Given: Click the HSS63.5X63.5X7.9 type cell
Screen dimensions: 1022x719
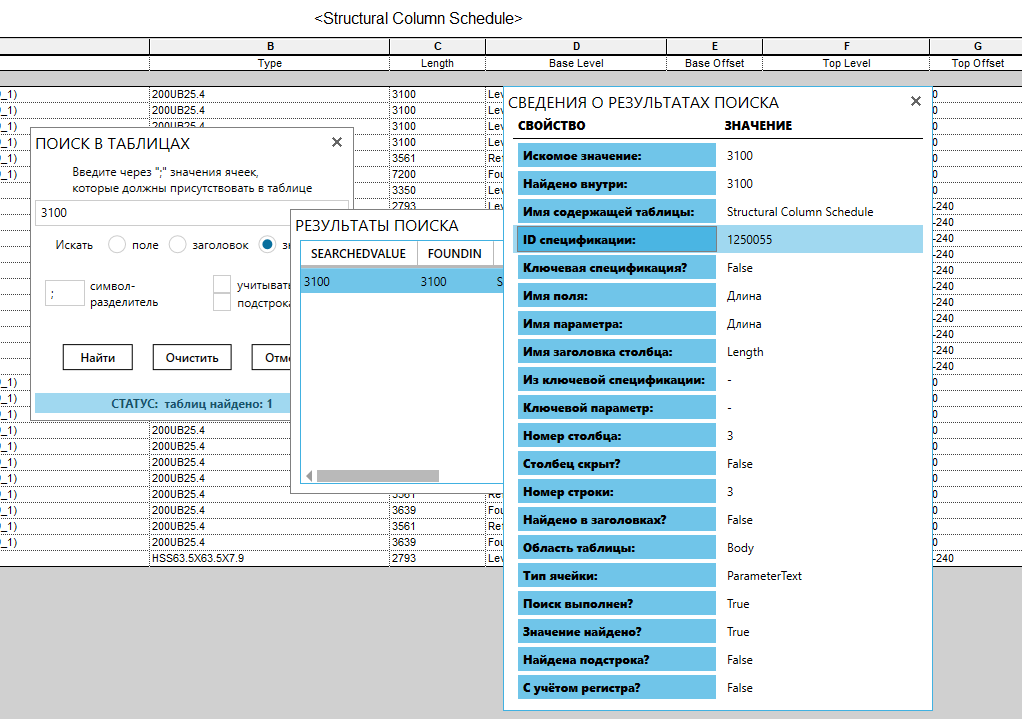Looking at the screenshot, I should click(x=270, y=558).
